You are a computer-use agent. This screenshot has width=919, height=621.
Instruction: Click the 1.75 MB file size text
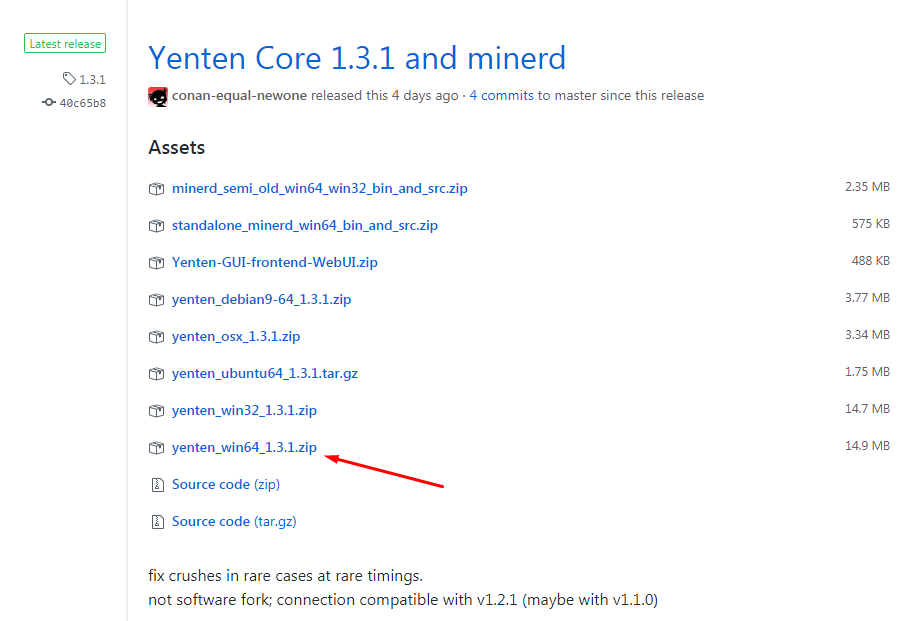pos(867,371)
